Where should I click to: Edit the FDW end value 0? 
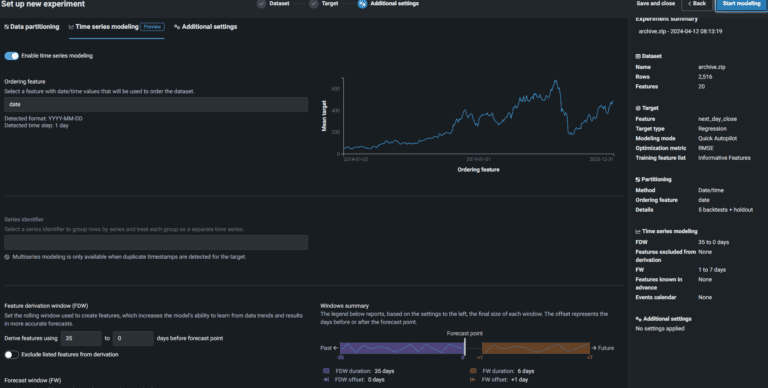133,339
